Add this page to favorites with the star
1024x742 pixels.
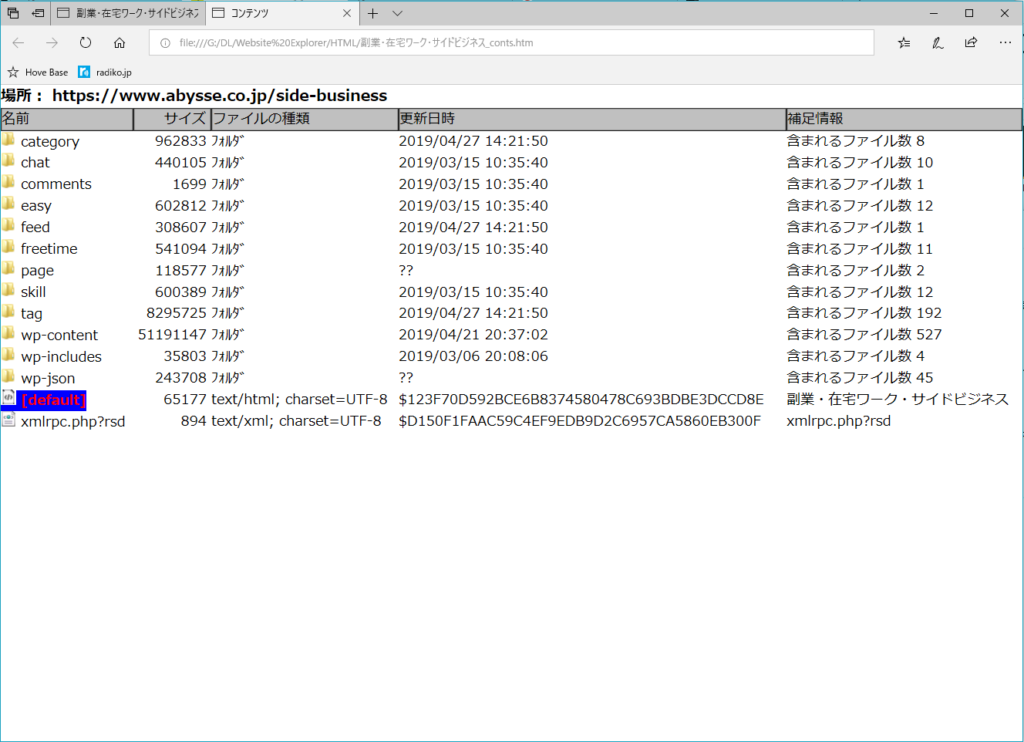904,43
